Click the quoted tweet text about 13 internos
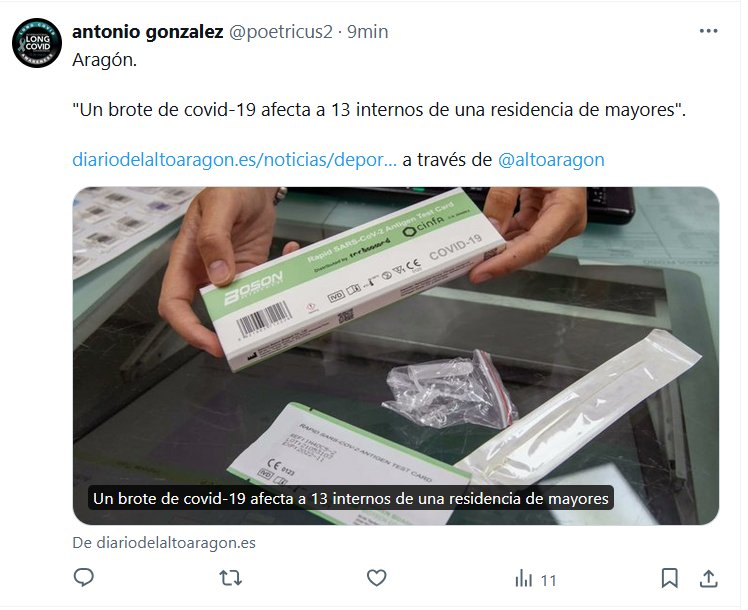748x610 pixels. [379, 110]
